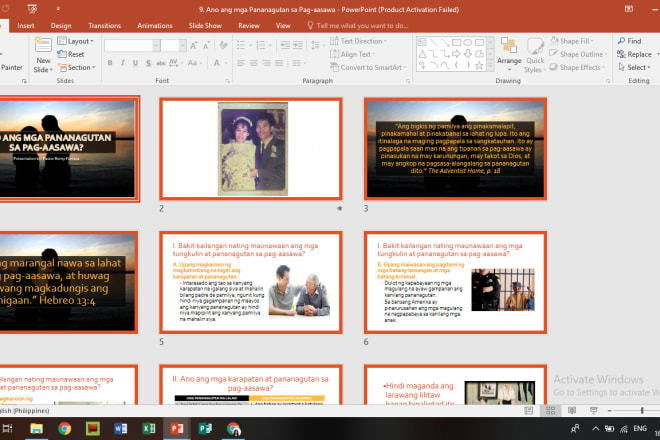The height and width of the screenshot is (440, 660).
Task: Click Decrease List Level icon
Action: coord(285,45)
